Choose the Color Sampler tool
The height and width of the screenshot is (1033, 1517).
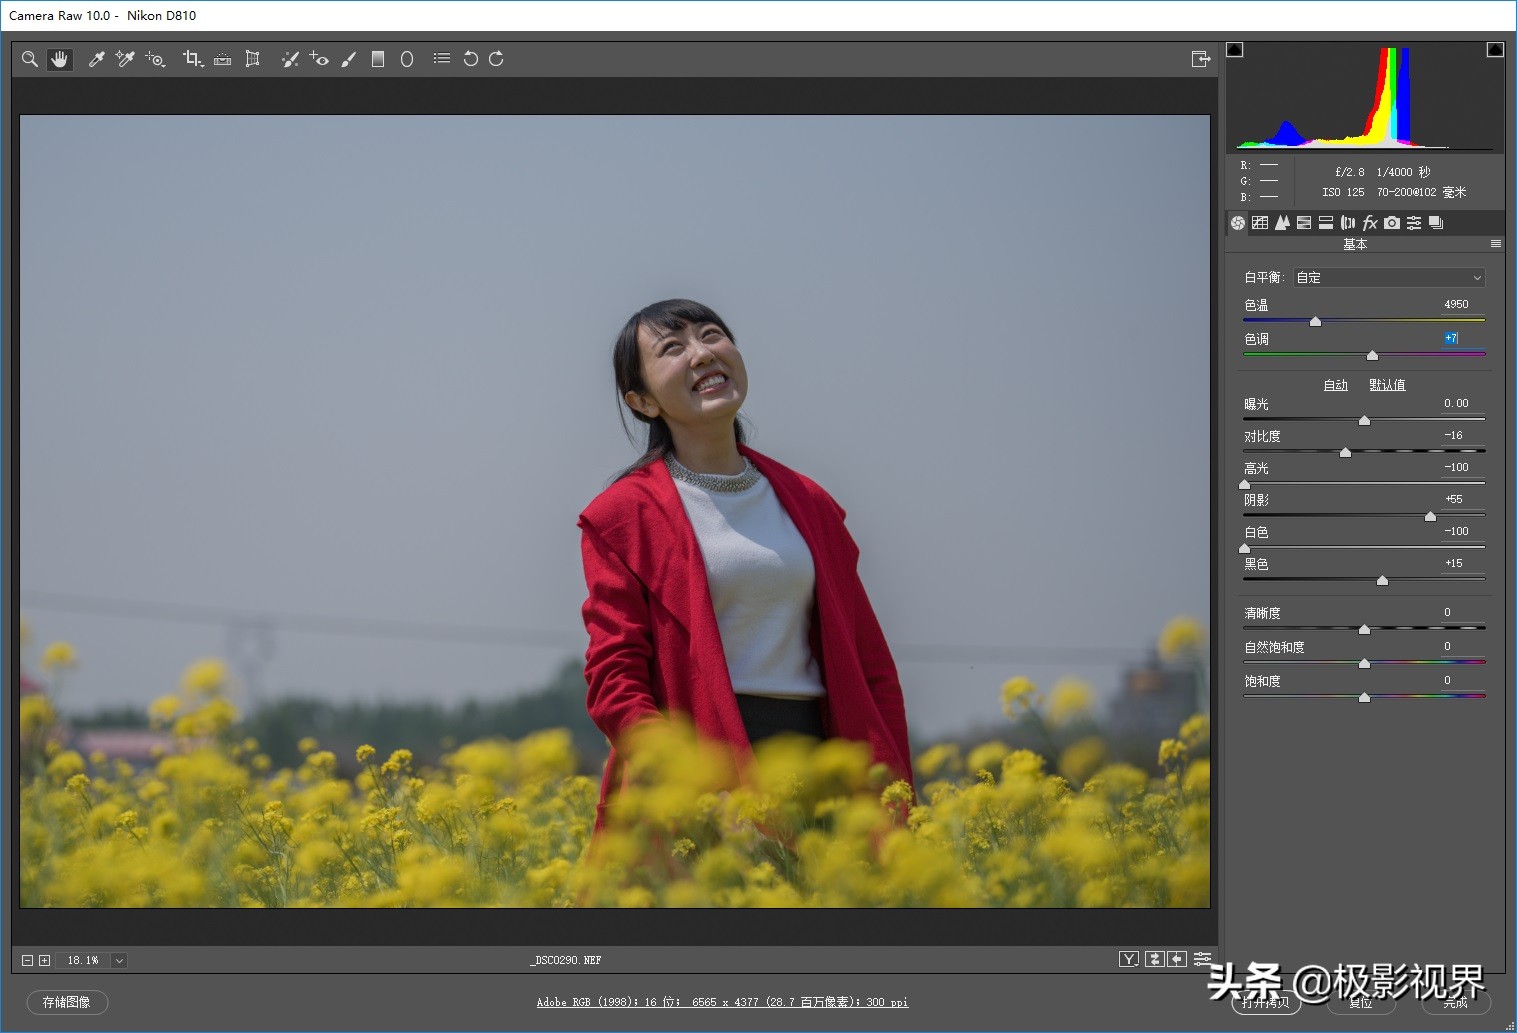[x=125, y=59]
